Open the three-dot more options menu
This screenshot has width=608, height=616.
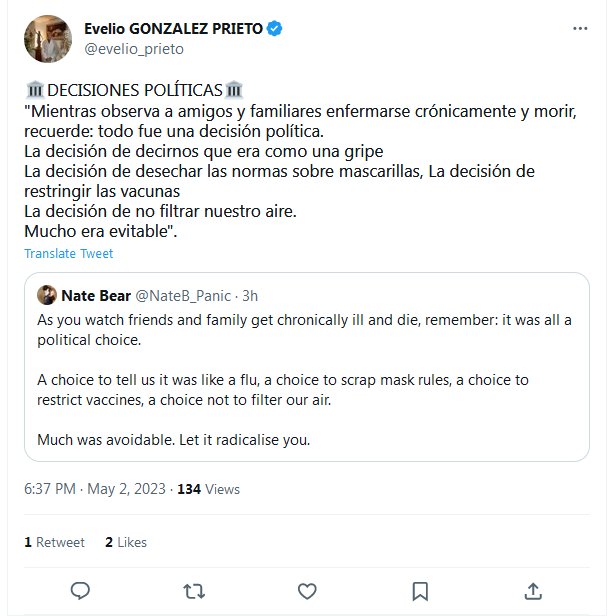tap(579, 30)
